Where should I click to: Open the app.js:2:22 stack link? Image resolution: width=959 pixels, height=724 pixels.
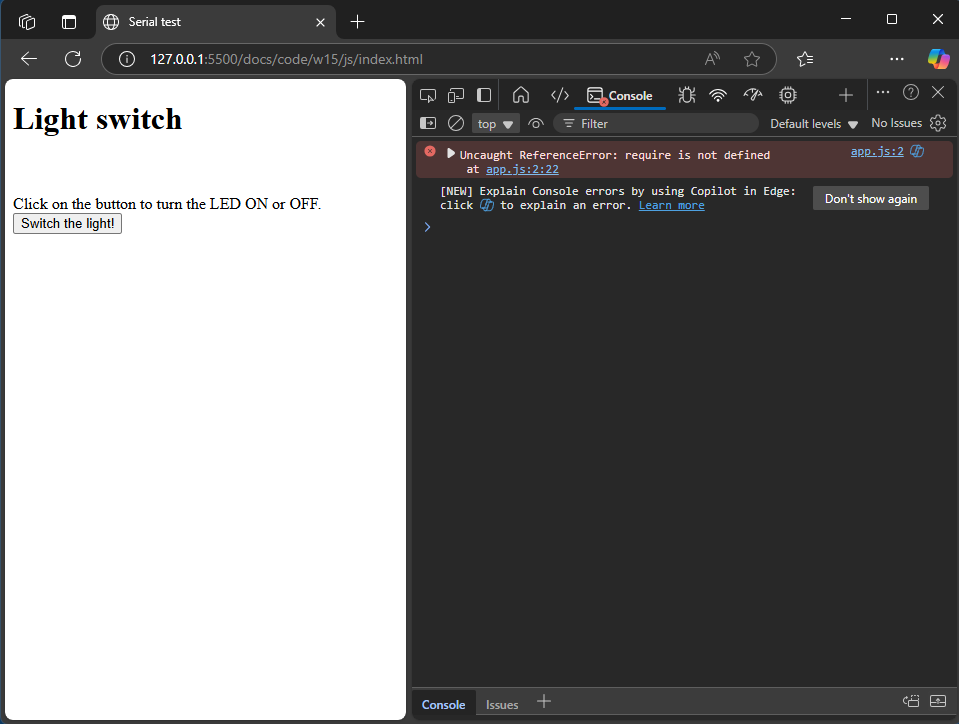pyautogui.click(x=522, y=169)
